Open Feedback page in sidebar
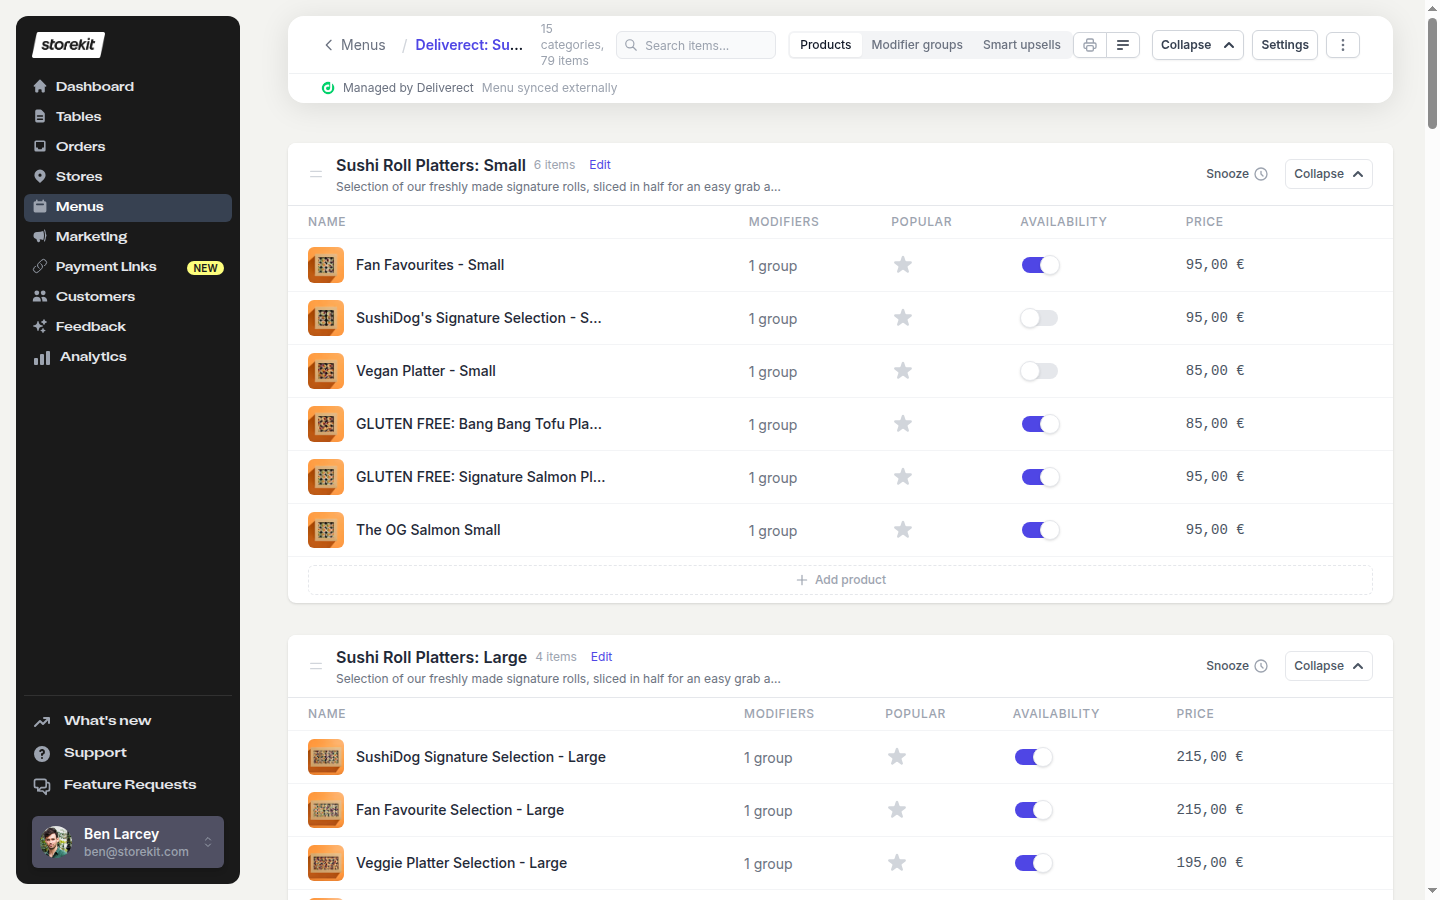The width and height of the screenshot is (1440, 900). pos(128,326)
